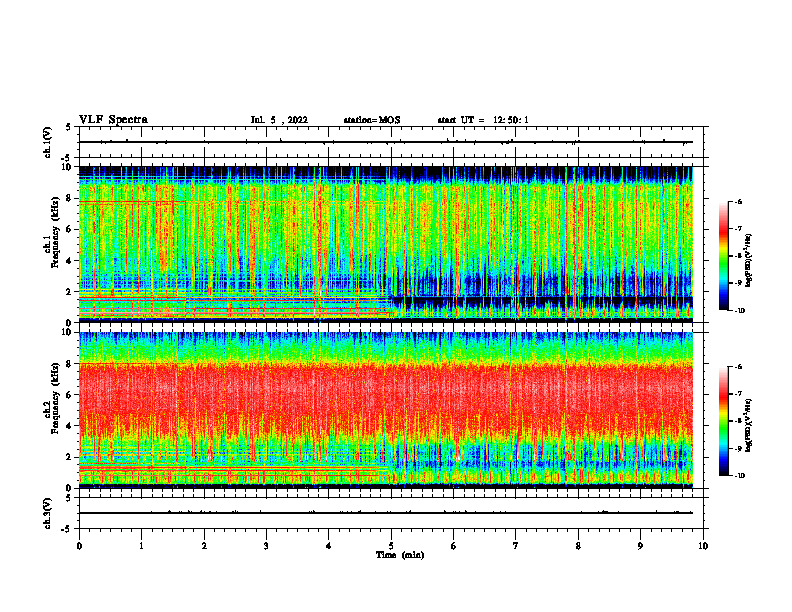Click the ch.3 voltage waveform trace
792x612 pixels.
386,513
